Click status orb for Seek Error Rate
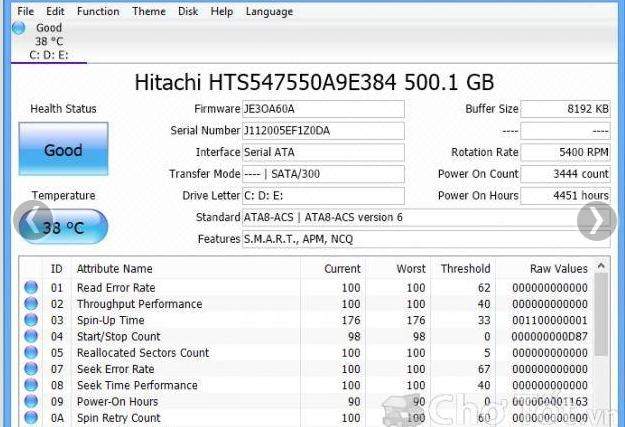Image resolution: width=625 pixels, height=427 pixels. click(x=31, y=368)
